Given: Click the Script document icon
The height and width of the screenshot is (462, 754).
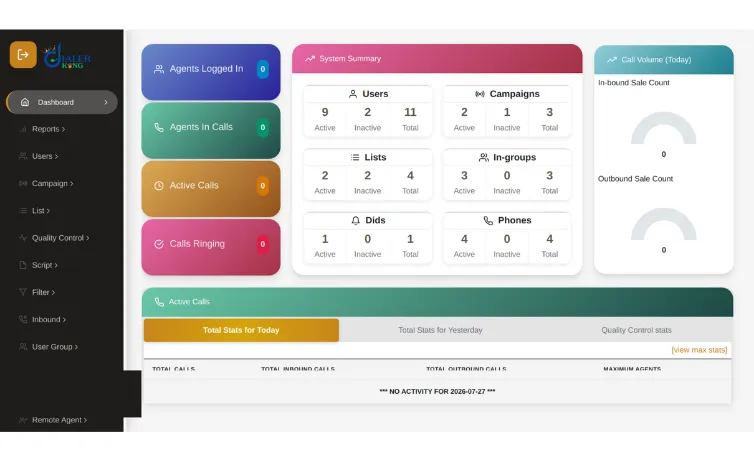Looking at the screenshot, I should pyautogui.click(x=23, y=265).
